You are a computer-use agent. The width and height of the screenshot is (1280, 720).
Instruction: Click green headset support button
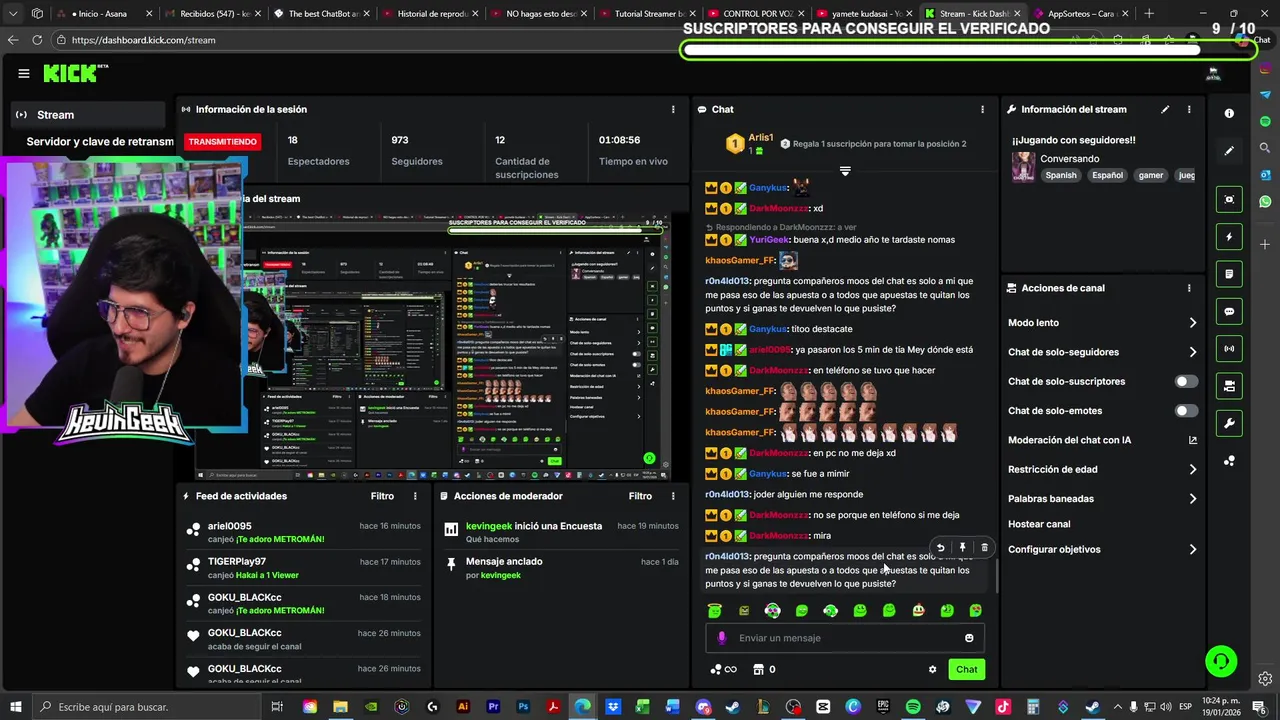tap(1220, 661)
